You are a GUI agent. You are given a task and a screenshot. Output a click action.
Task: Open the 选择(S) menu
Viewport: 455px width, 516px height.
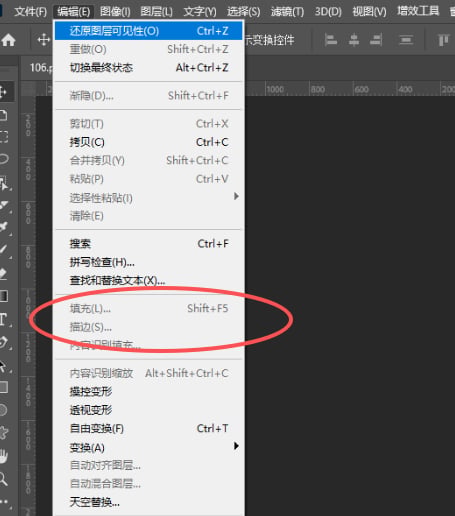click(243, 12)
